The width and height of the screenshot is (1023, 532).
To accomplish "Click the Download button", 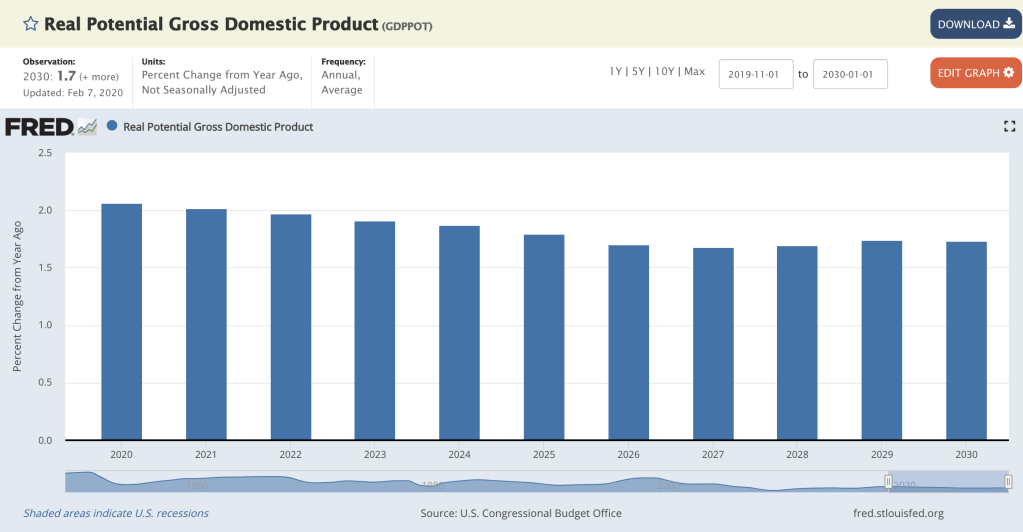I will (x=975, y=24).
